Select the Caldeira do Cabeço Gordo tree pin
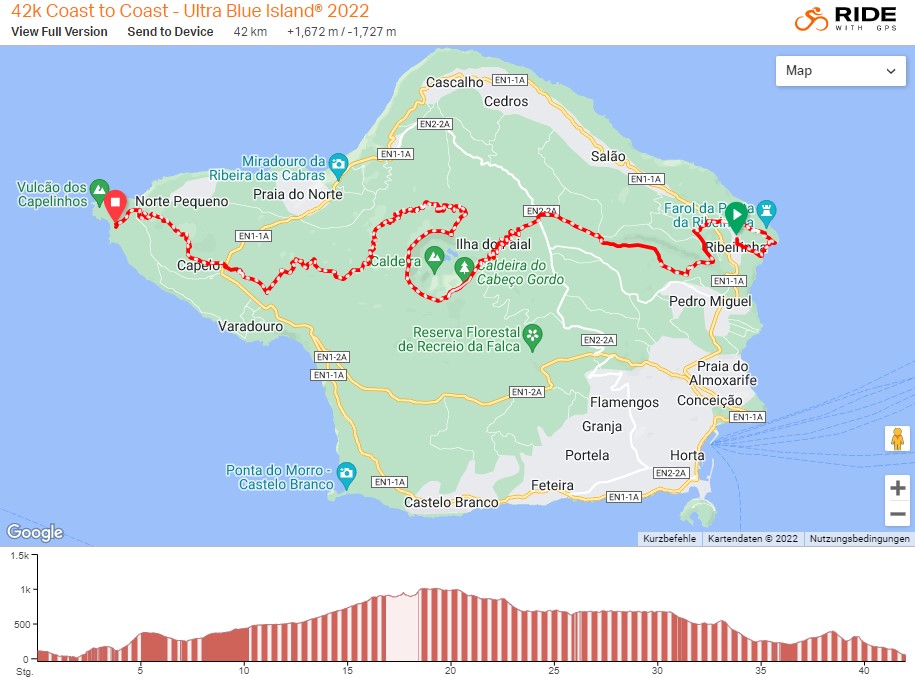Image resolution: width=915 pixels, height=678 pixels. click(465, 269)
